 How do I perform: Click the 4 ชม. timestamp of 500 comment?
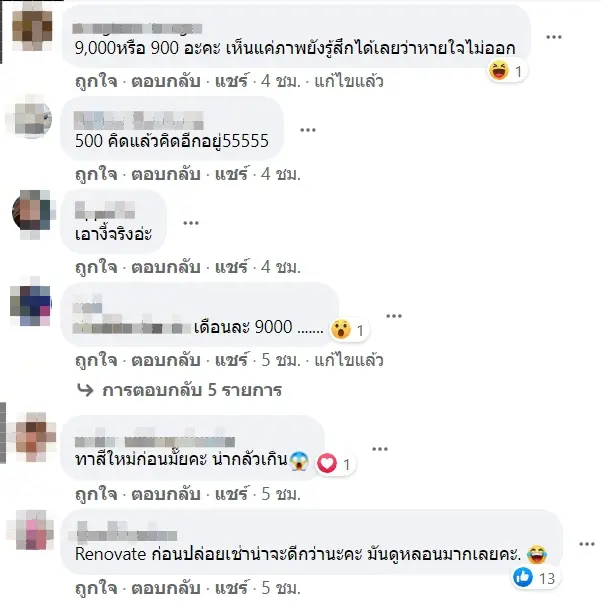click(281, 175)
